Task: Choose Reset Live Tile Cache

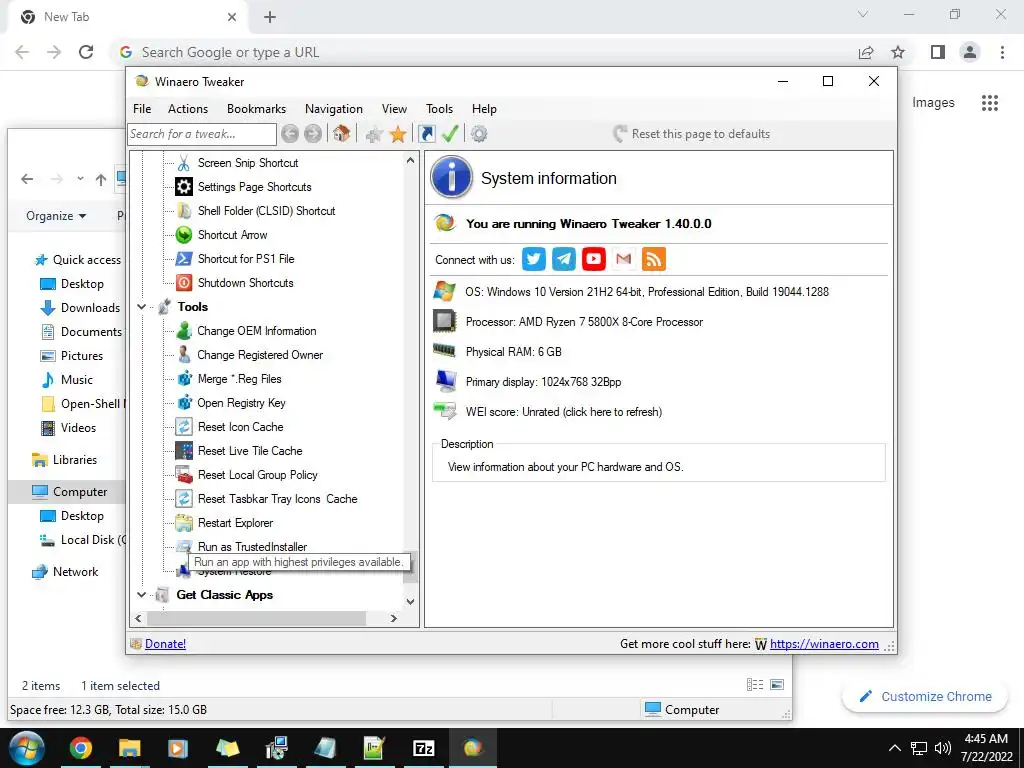Action: [249, 451]
